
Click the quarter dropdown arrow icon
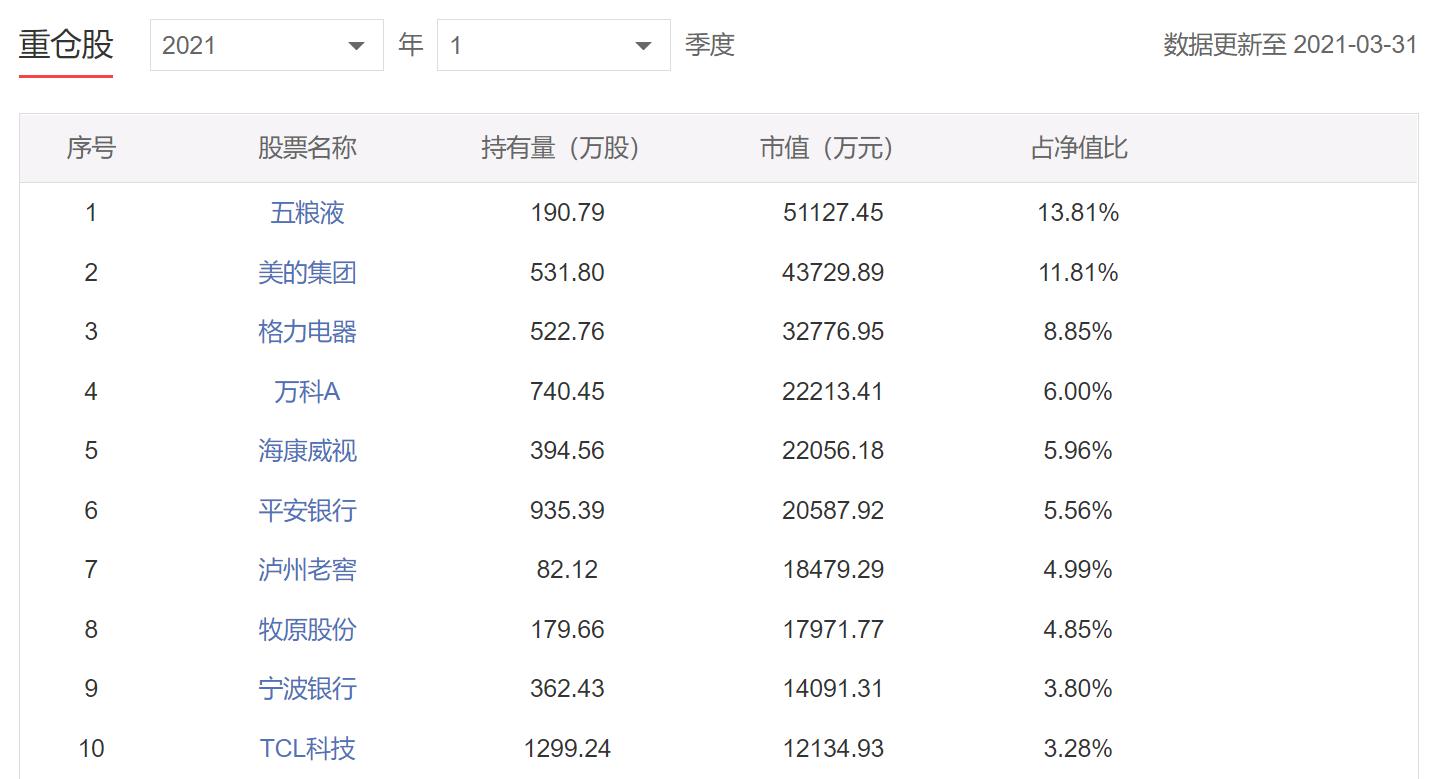[x=644, y=44]
